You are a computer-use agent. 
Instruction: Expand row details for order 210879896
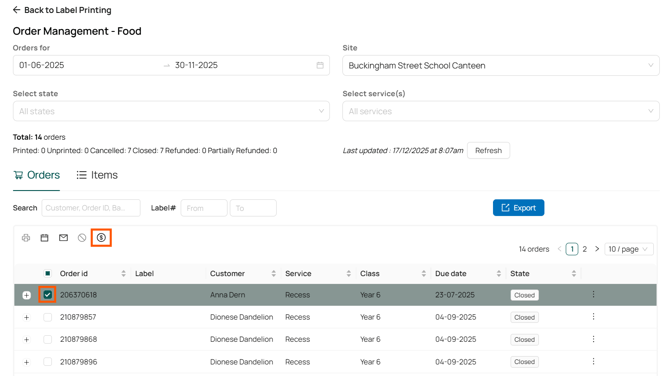pos(26,362)
